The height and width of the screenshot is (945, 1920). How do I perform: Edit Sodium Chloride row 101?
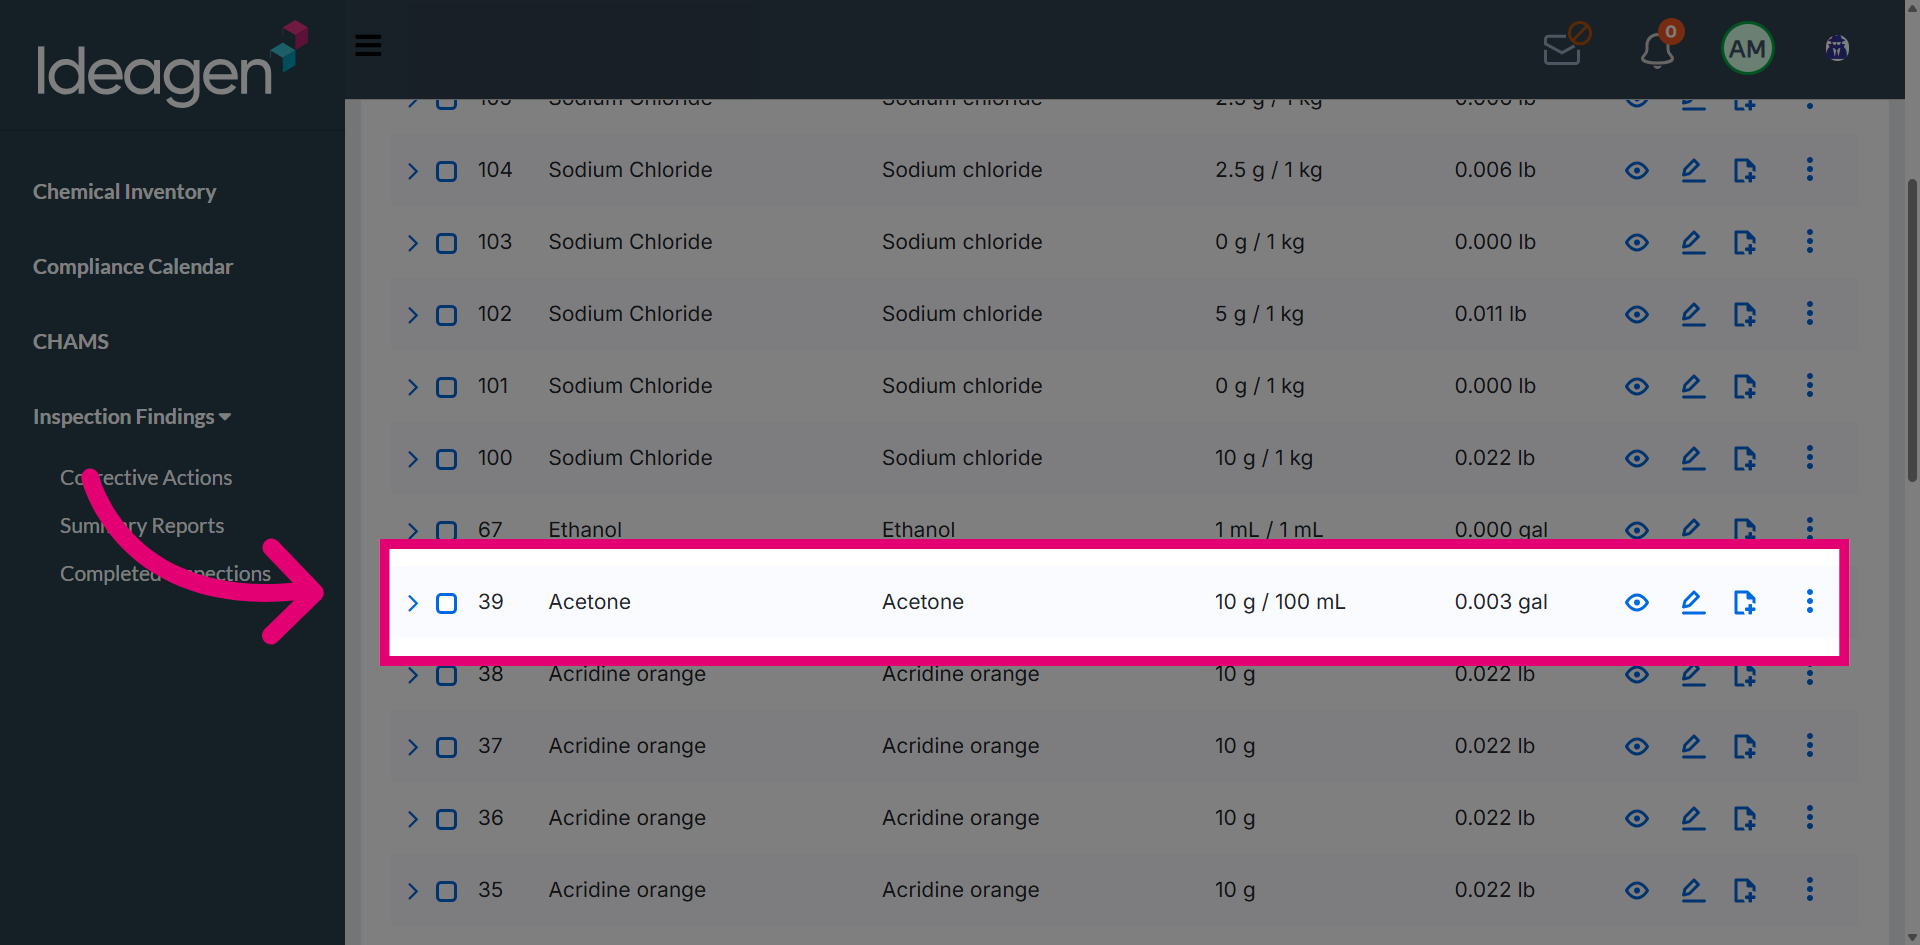click(1693, 386)
